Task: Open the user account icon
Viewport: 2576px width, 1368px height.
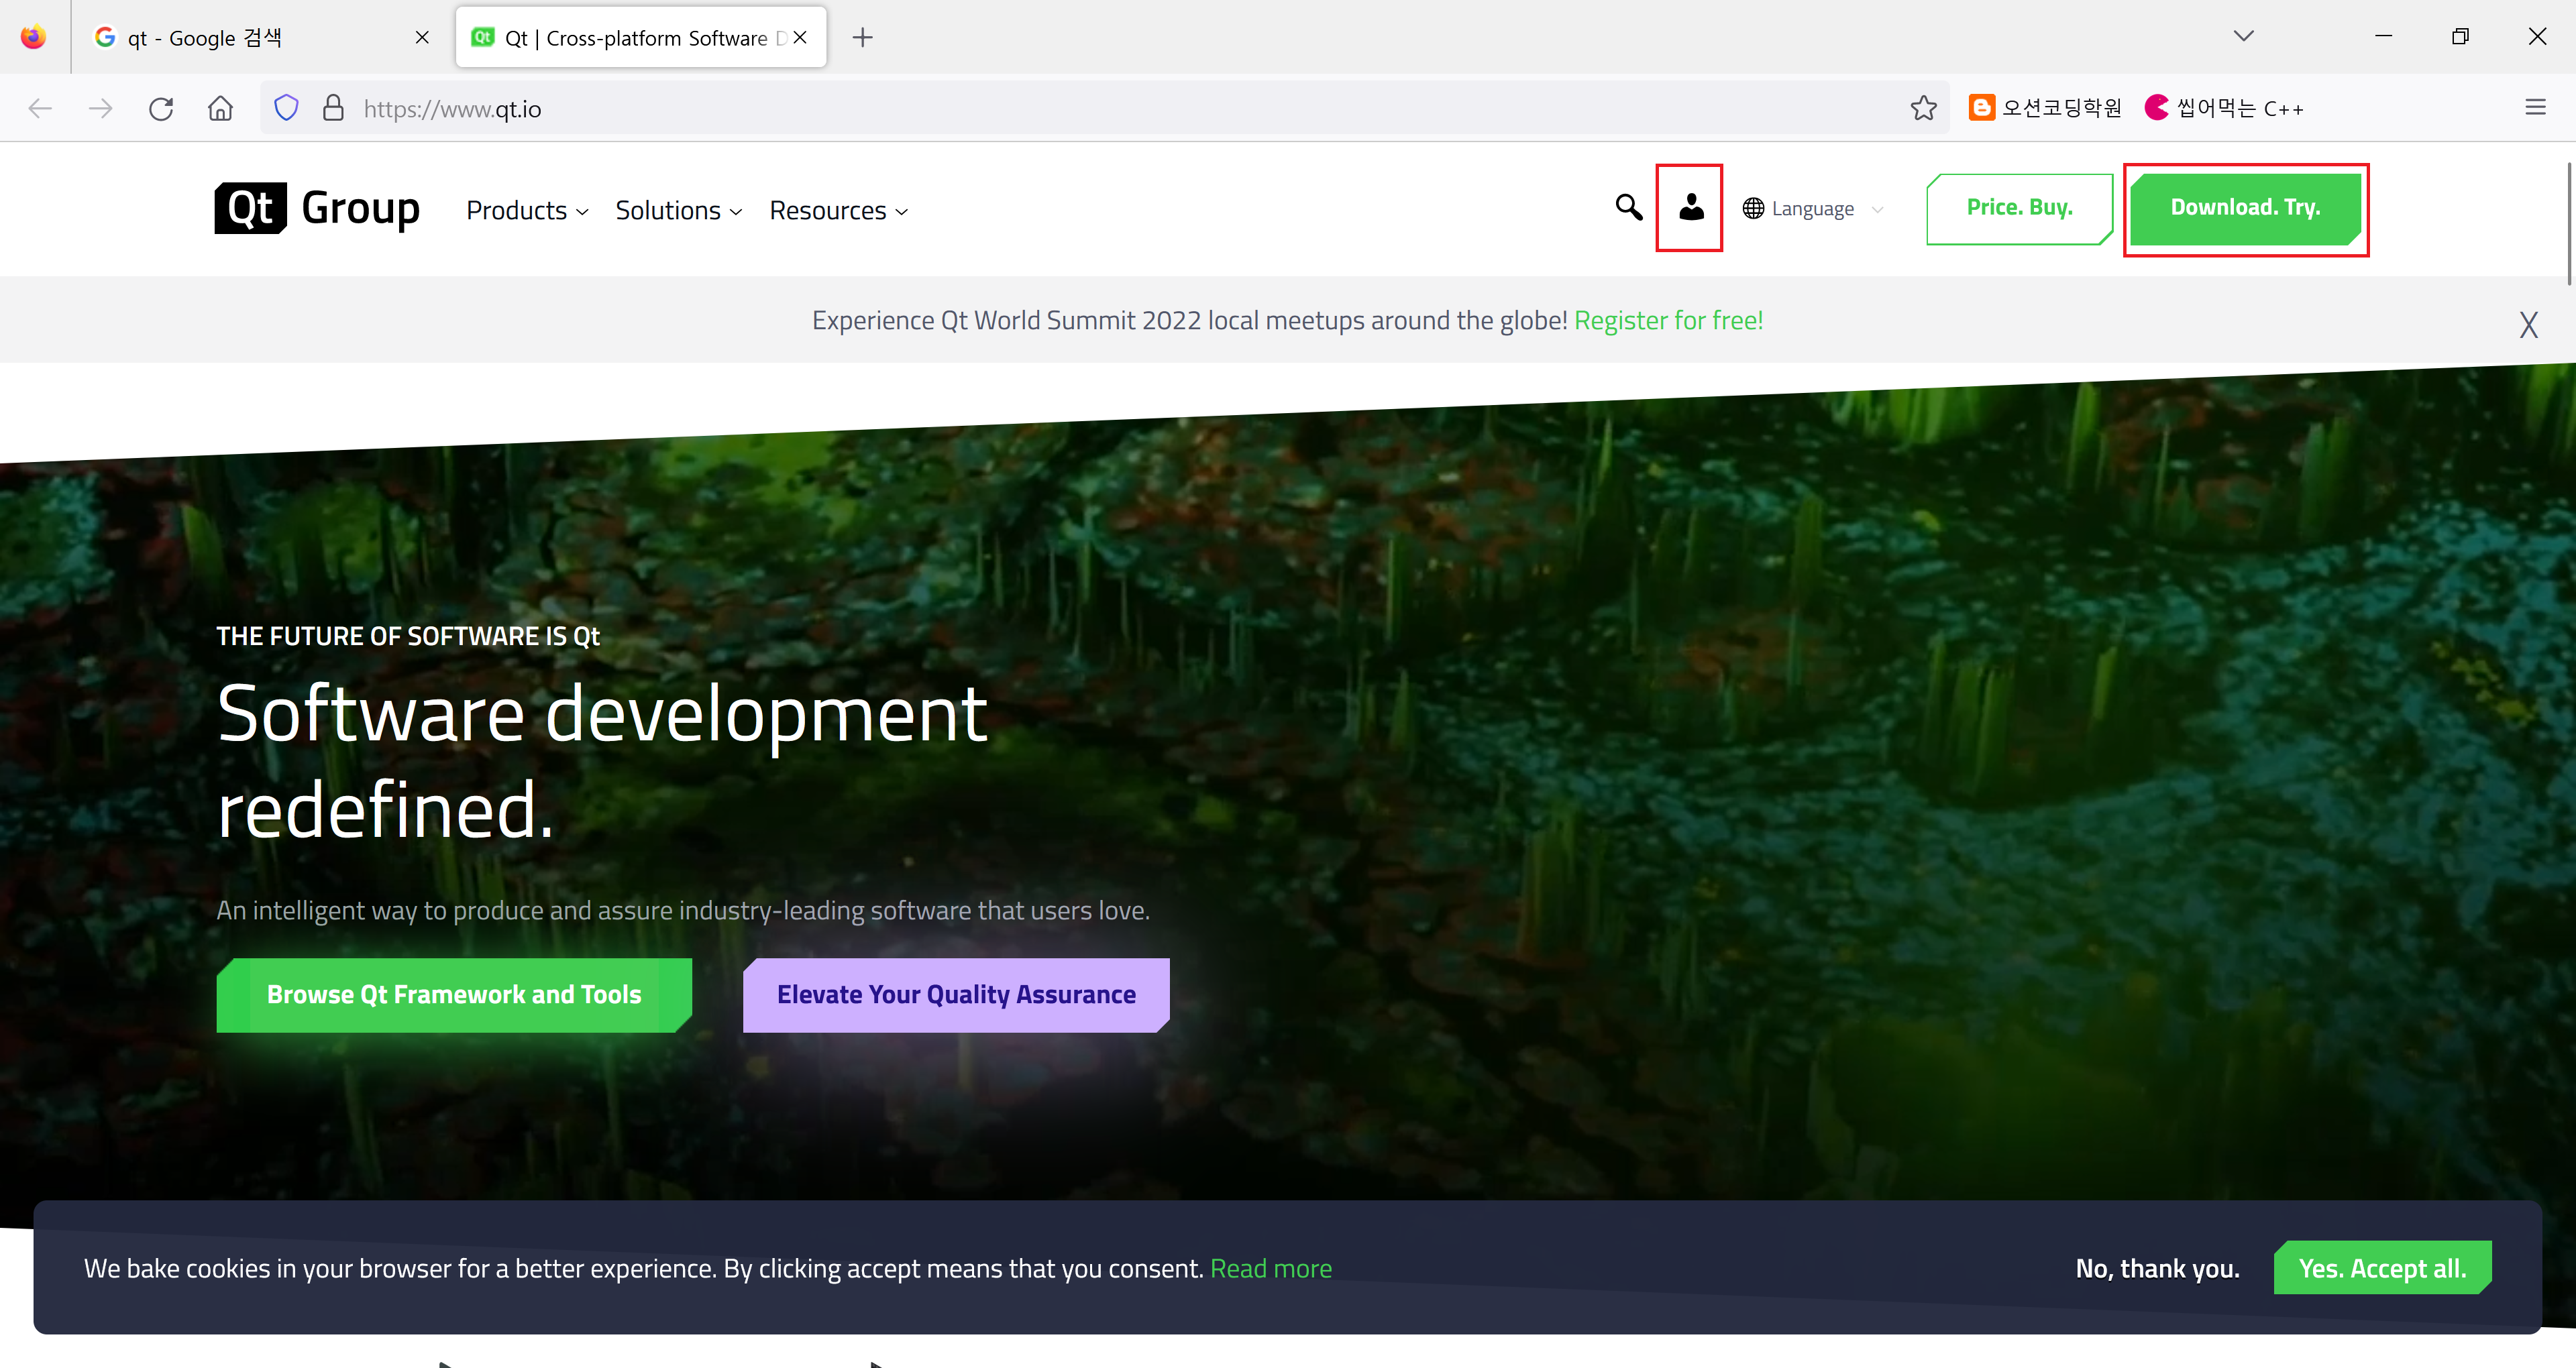Action: pos(1690,208)
